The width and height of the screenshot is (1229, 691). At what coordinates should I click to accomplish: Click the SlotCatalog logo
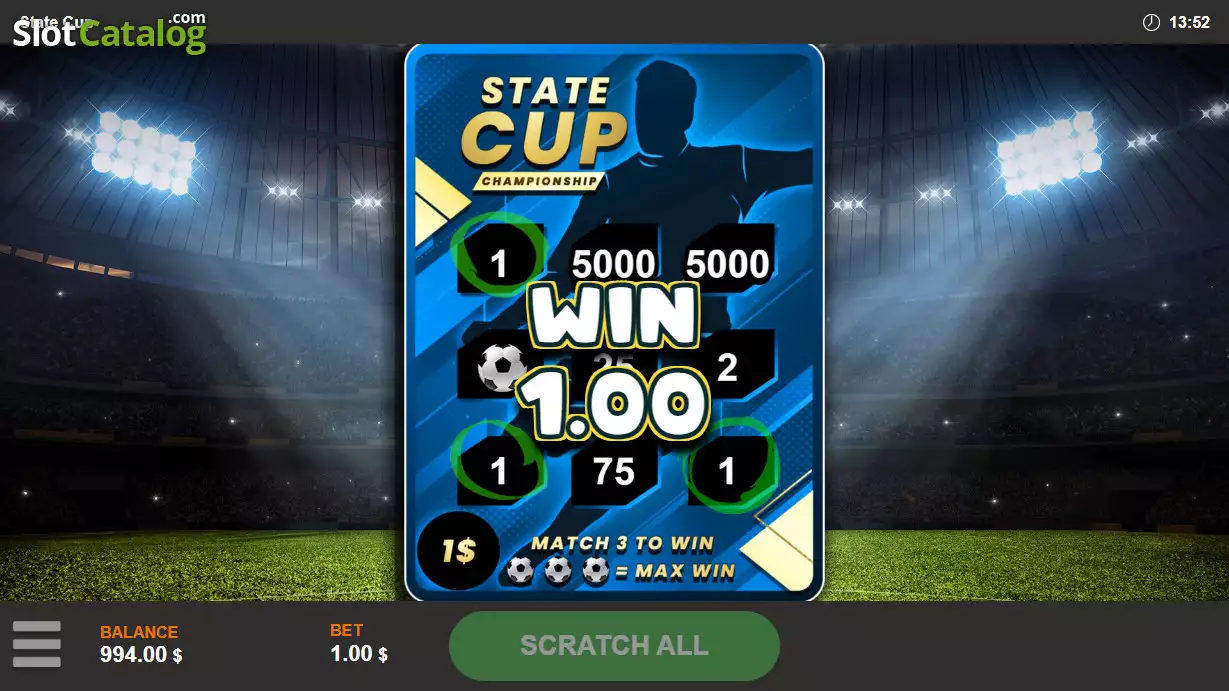coord(110,31)
